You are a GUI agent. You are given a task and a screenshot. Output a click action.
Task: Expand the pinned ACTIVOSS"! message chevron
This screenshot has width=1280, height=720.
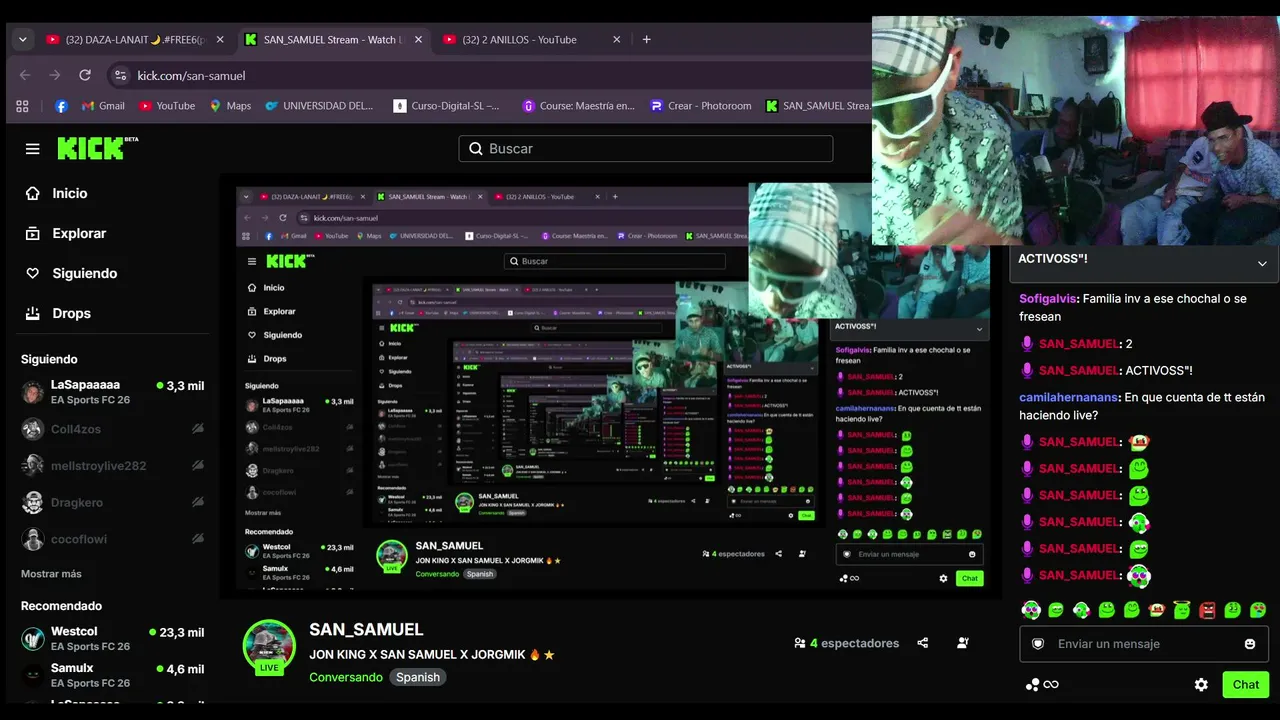tap(1262, 264)
